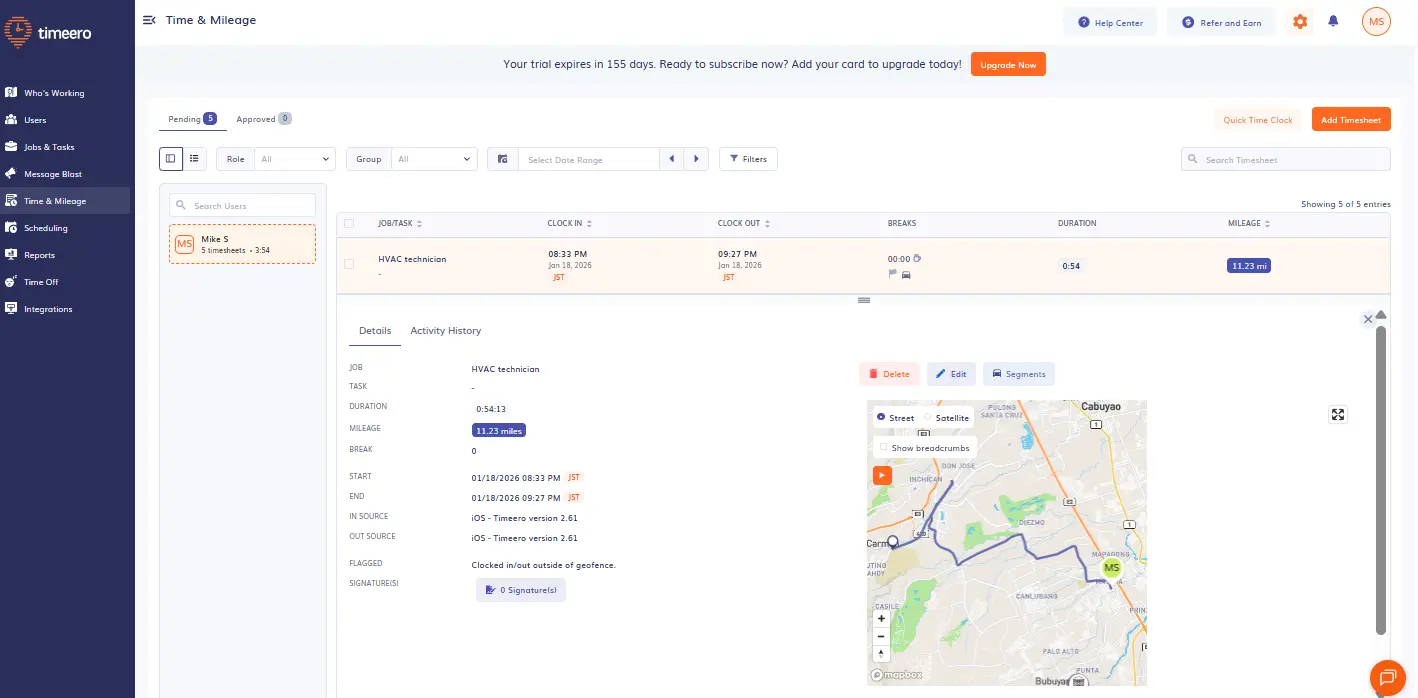This screenshot has height=698, width=1418.
Task: Delete the selected timesheet
Action: 889,374
